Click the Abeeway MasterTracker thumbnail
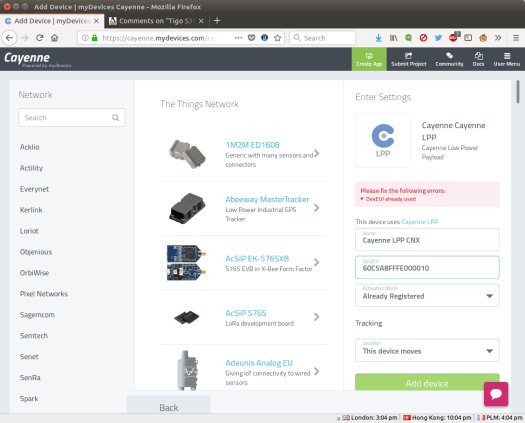Screen dimensions: 525x423 187,208
